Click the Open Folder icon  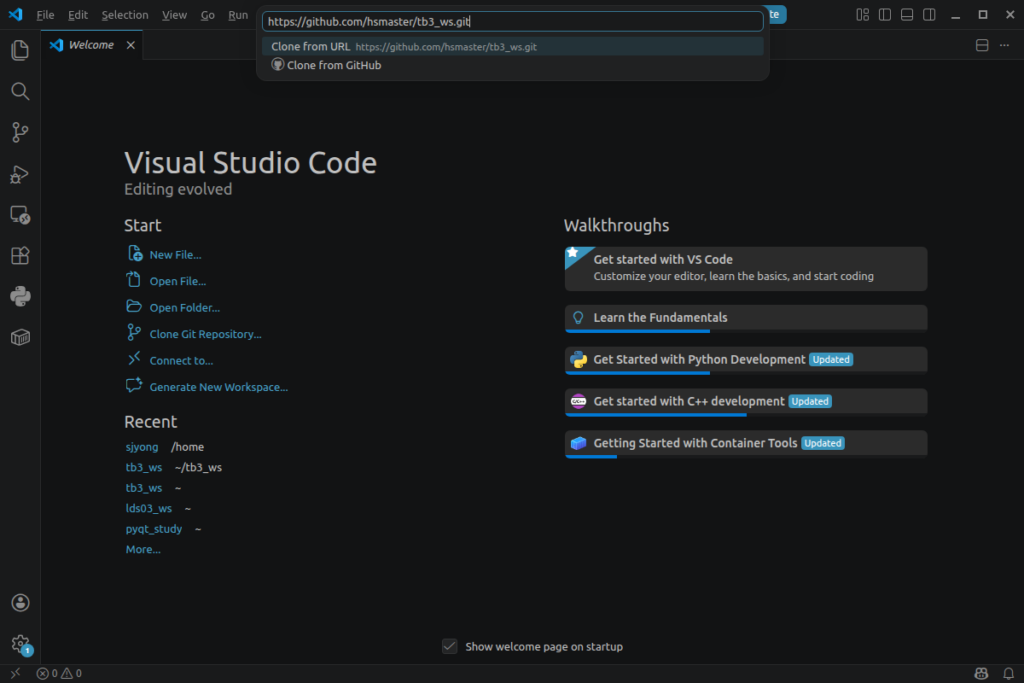134,306
